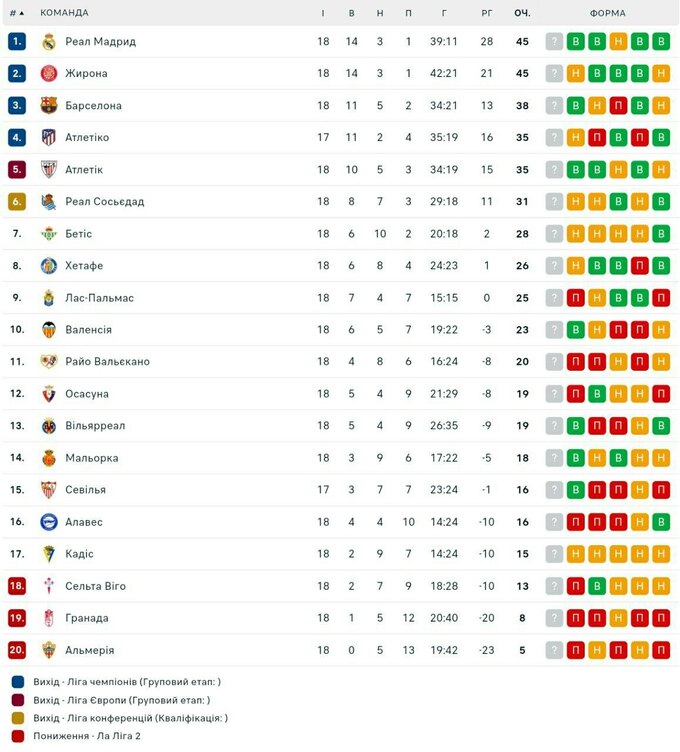The width and height of the screenshot is (680, 752).
Task: Click the Celta Vigo crest
Action: (49, 586)
